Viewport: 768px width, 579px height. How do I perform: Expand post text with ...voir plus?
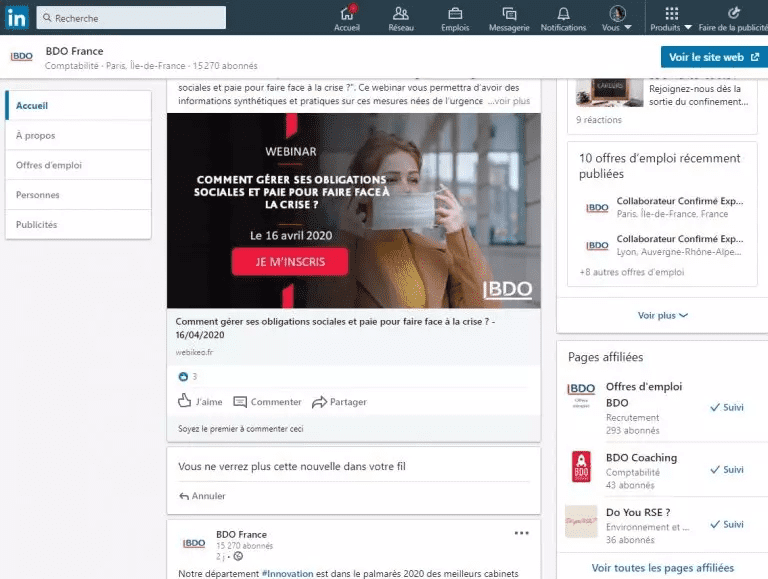tap(509, 101)
